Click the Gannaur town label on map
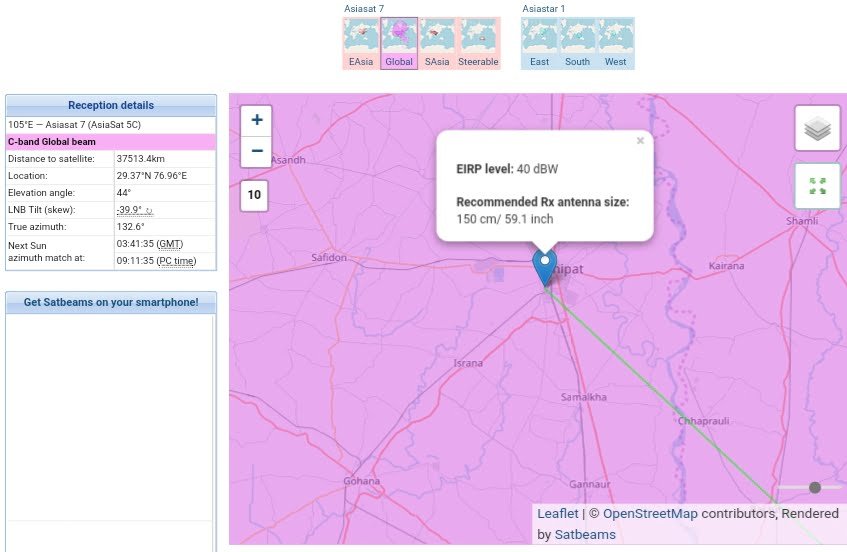The height and width of the screenshot is (552, 847). tap(589, 484)
